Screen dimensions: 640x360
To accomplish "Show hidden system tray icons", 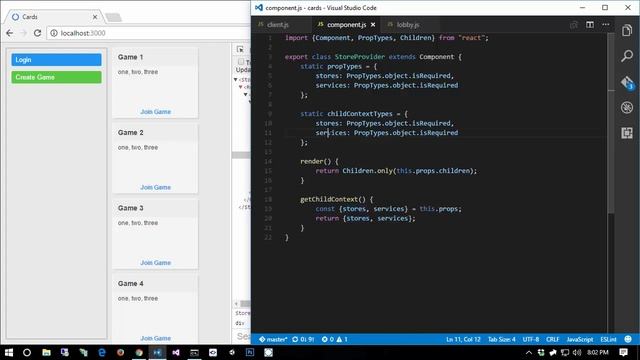I will click(529, 353).
